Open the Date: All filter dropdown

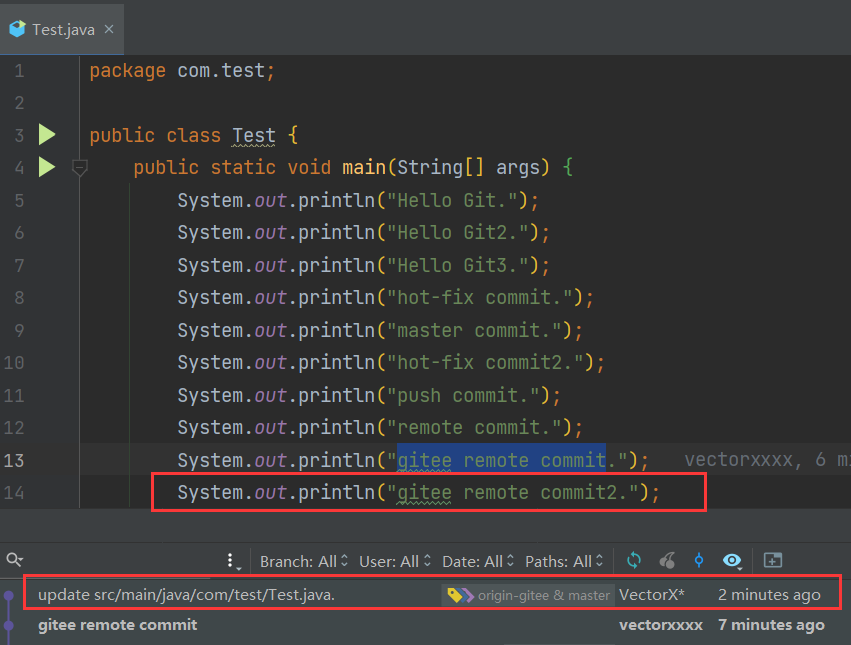[478, 561]
